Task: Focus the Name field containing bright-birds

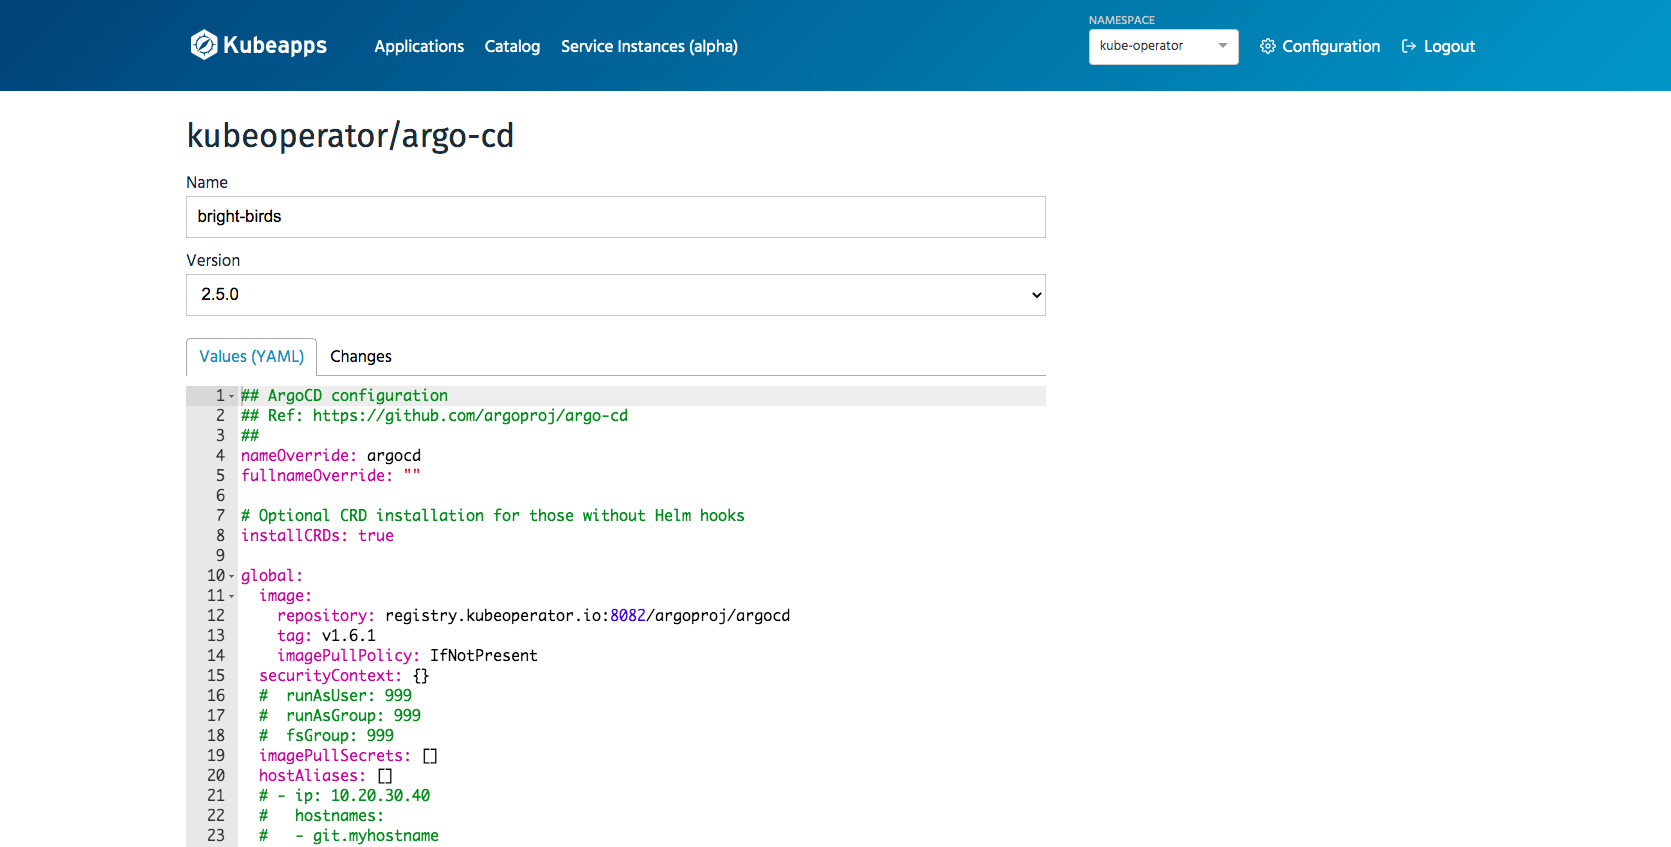Action: pyautogui.click(x=616, y=217)
